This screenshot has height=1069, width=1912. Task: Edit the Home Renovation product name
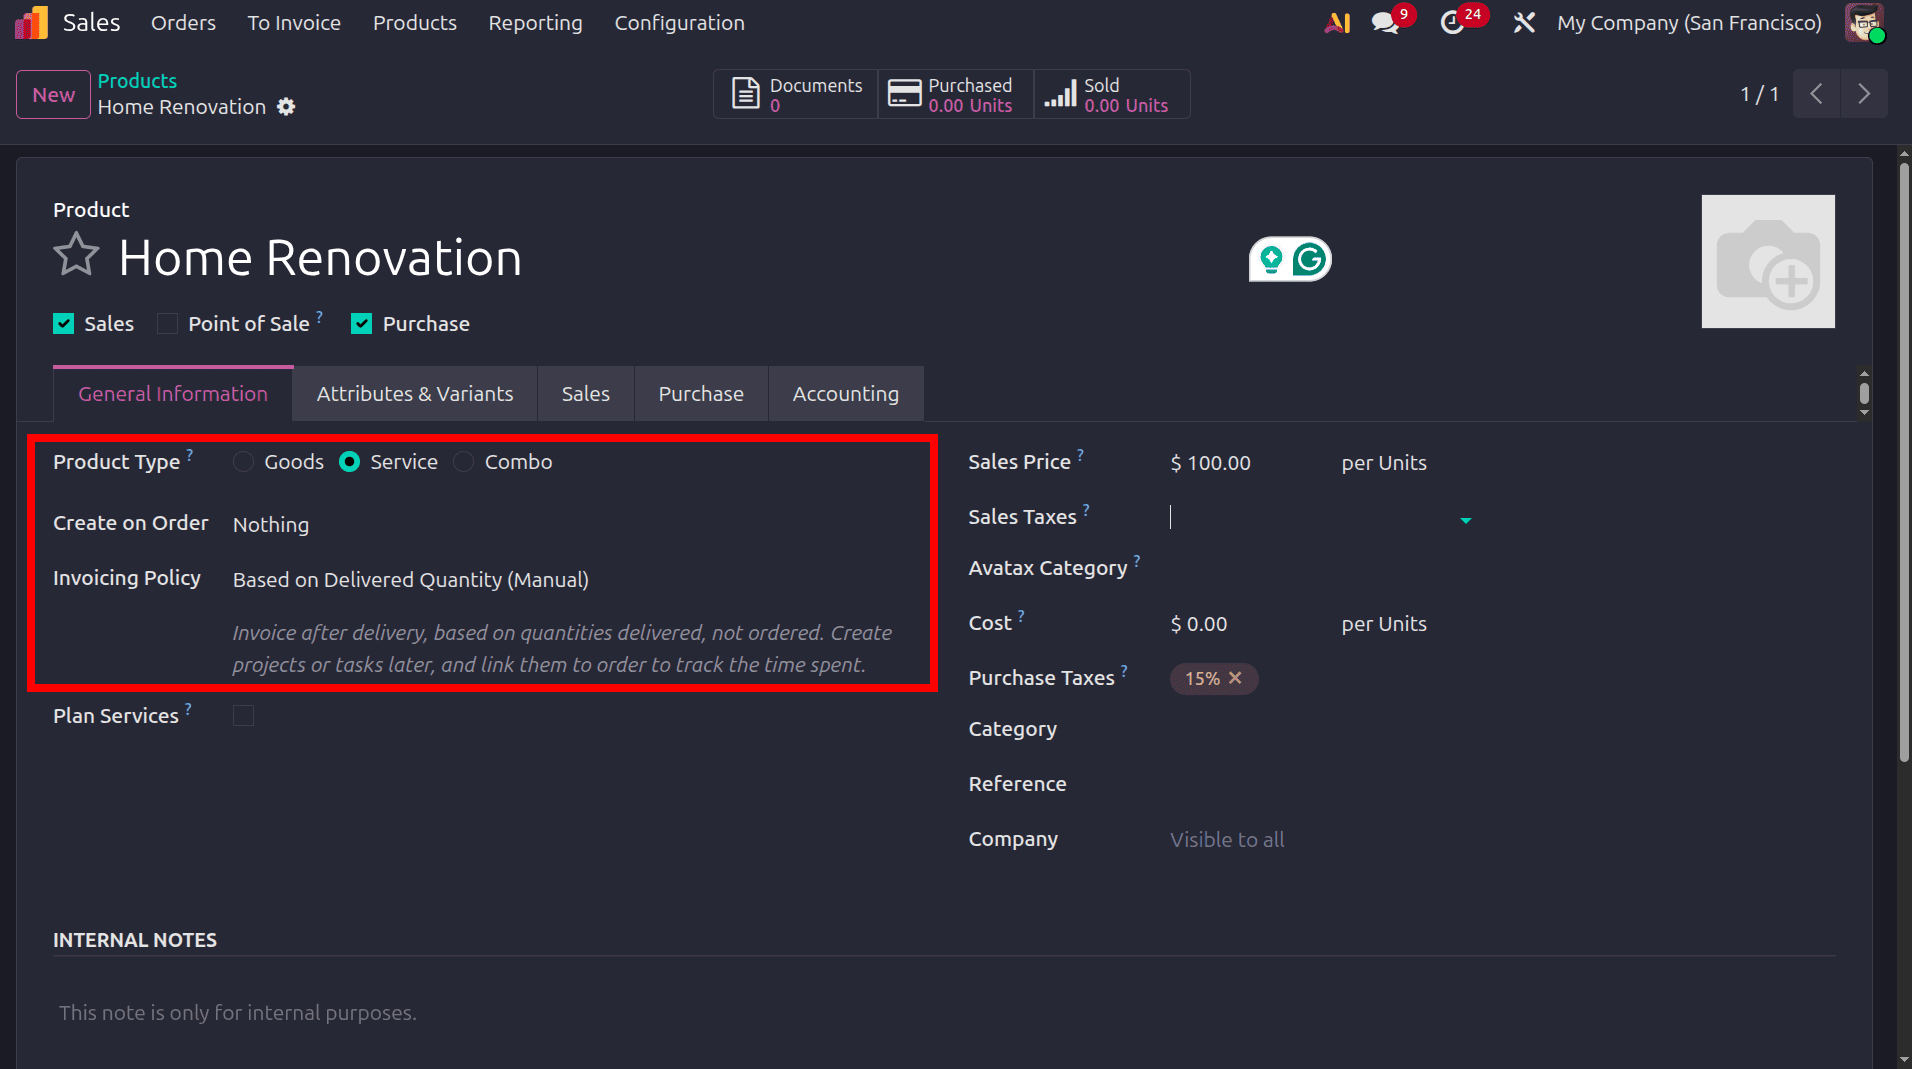pos(320,258)
